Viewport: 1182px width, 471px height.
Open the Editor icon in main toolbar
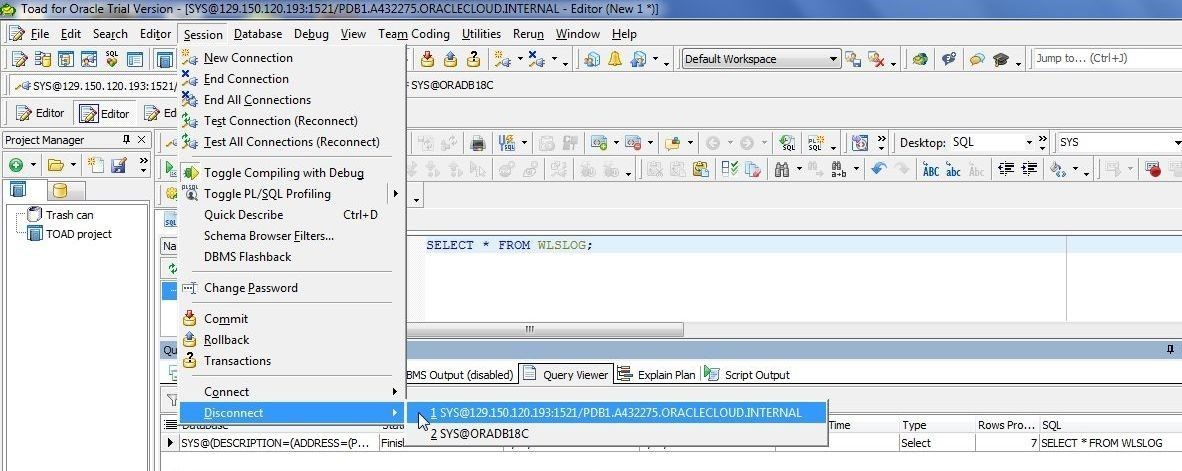(19, 59)
